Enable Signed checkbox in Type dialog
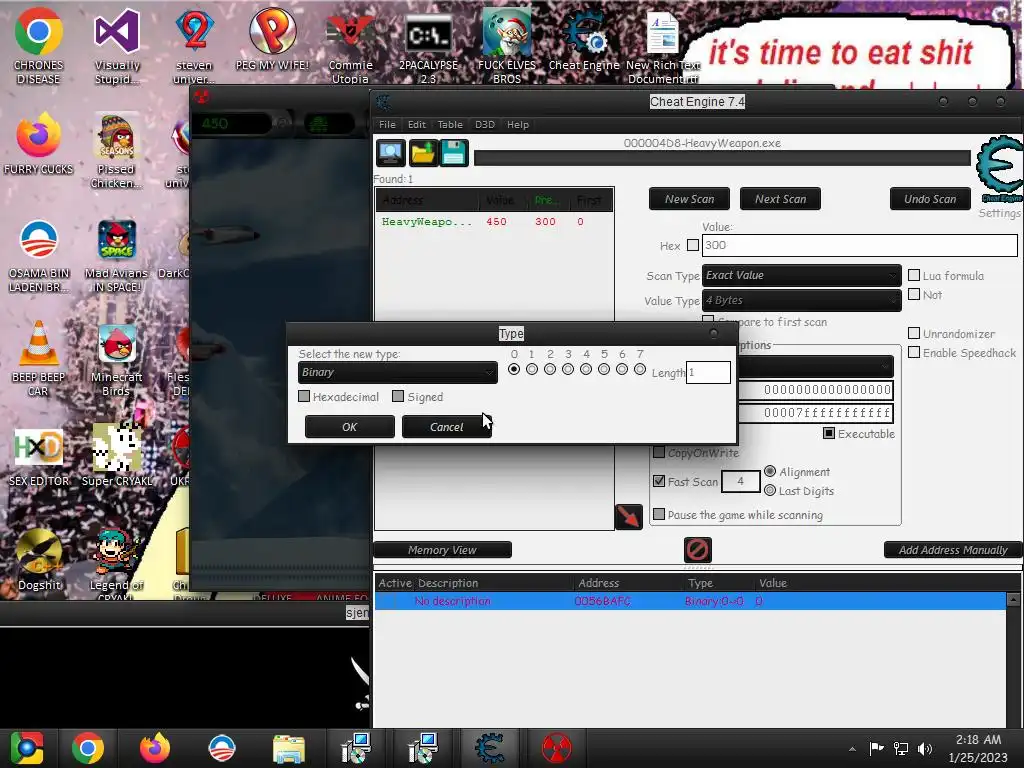 coord(398,396)
